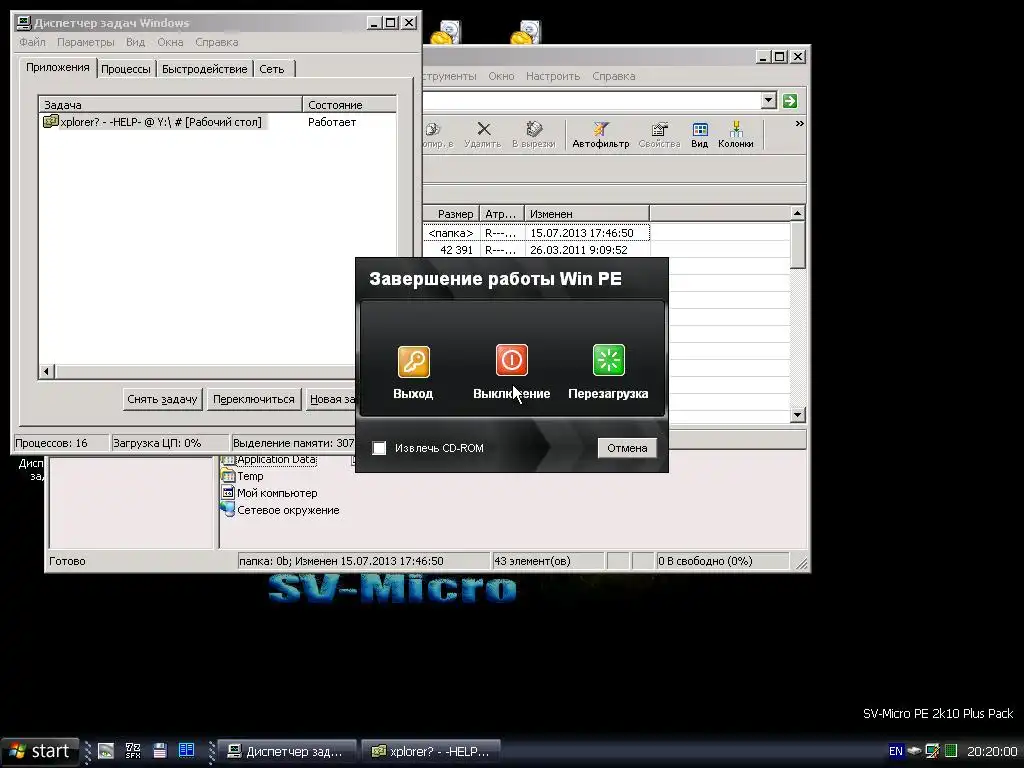
Task: Click the monitor with checkmark tray icon
Action: 933,751
